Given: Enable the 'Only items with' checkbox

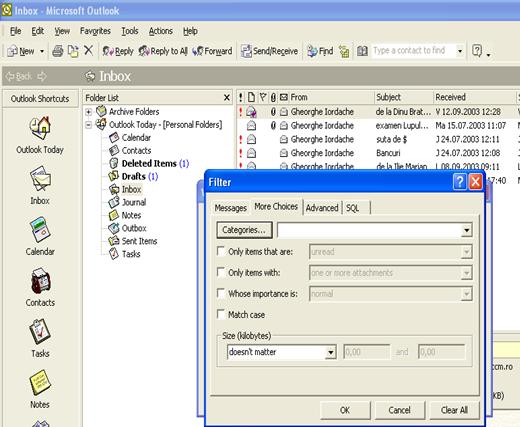Looking at the screenshot, I should pyautogui.click(x=221, y=272).
